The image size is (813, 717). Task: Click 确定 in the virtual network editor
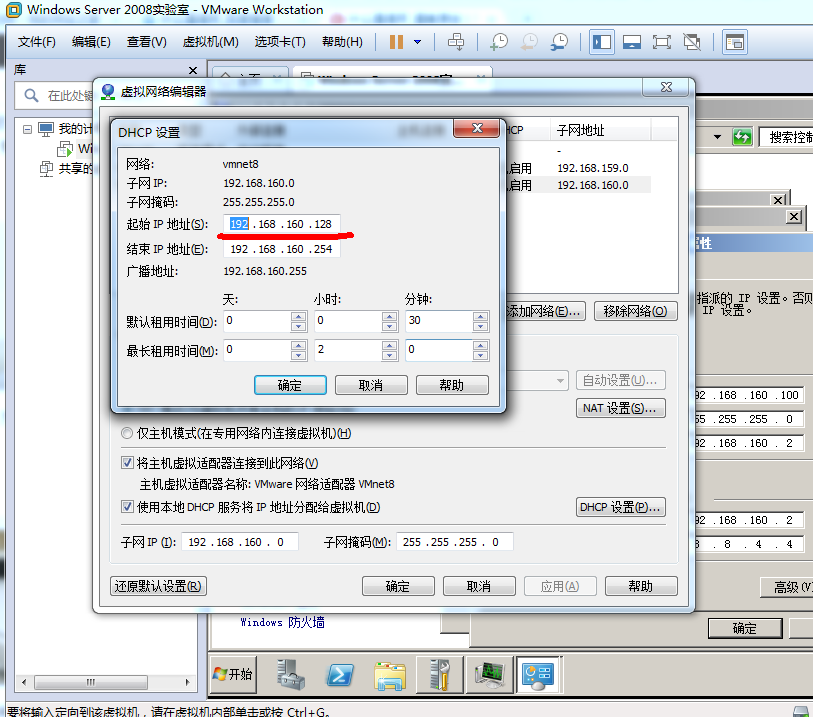click(398, 586)
